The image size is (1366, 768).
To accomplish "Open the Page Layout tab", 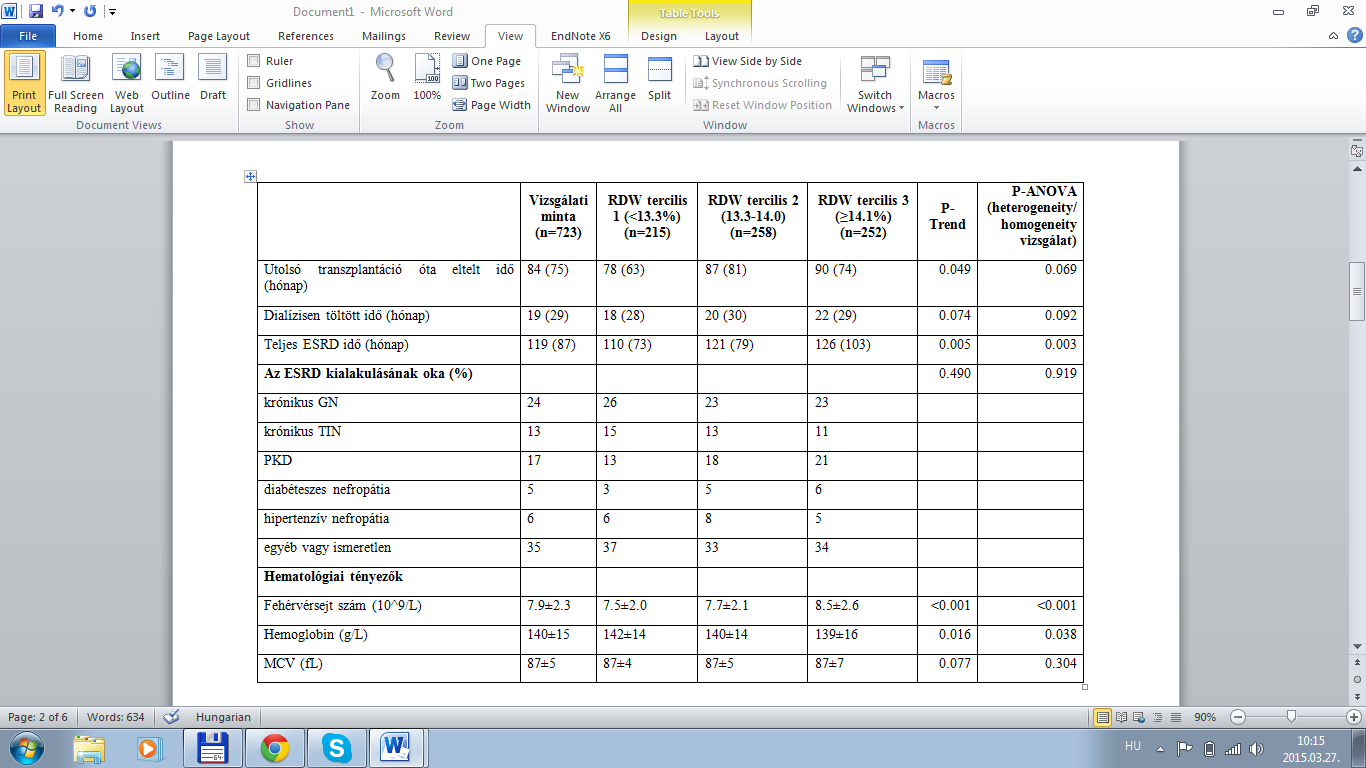I will tap(219, 36).
